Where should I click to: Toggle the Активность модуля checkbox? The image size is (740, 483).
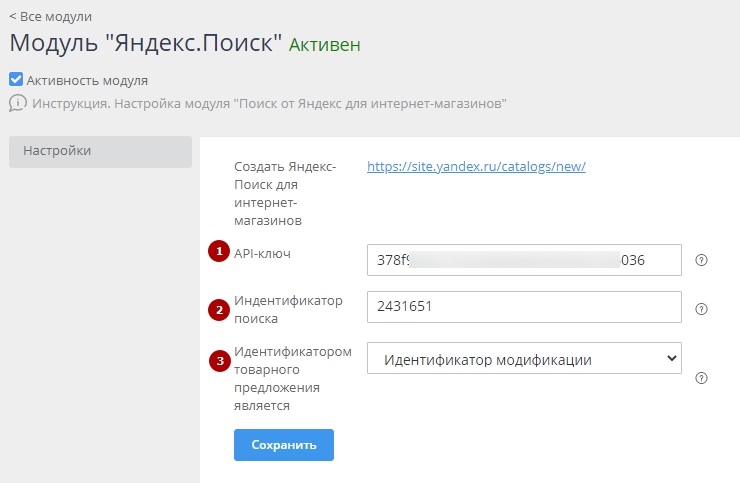tap(16, 80)
